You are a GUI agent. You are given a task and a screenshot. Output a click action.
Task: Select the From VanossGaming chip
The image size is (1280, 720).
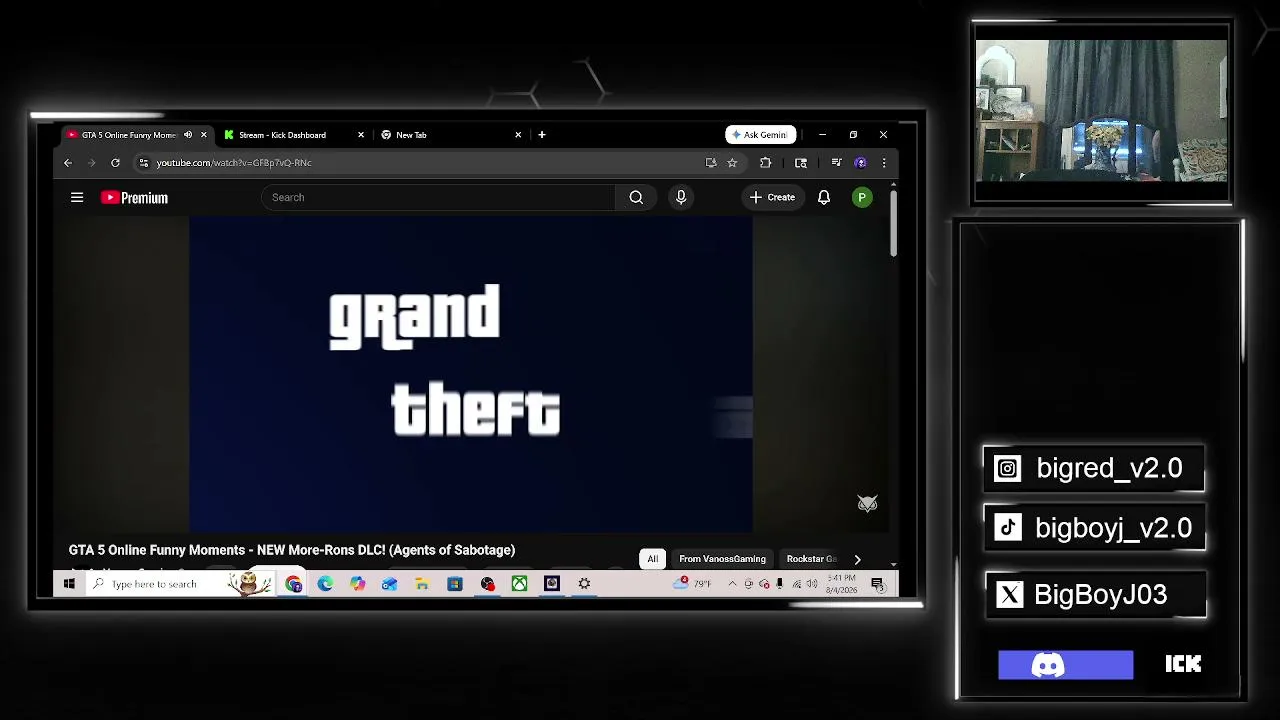coord(722,559)
